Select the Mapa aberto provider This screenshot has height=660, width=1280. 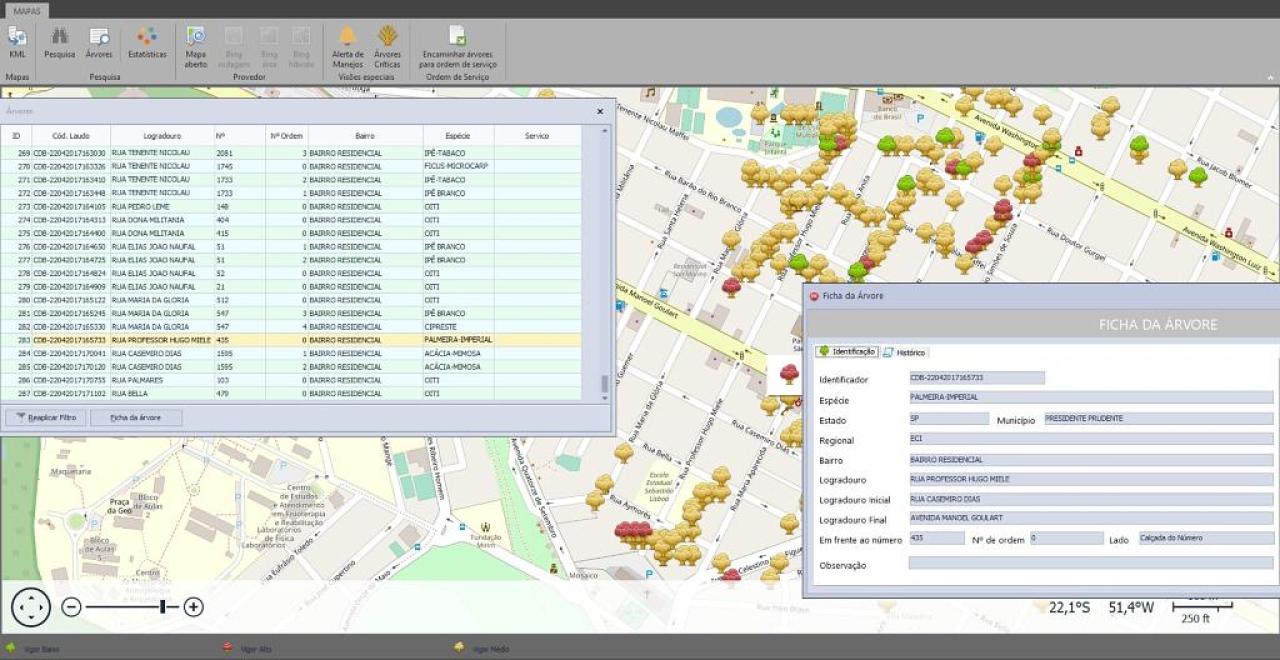(196, 47)
